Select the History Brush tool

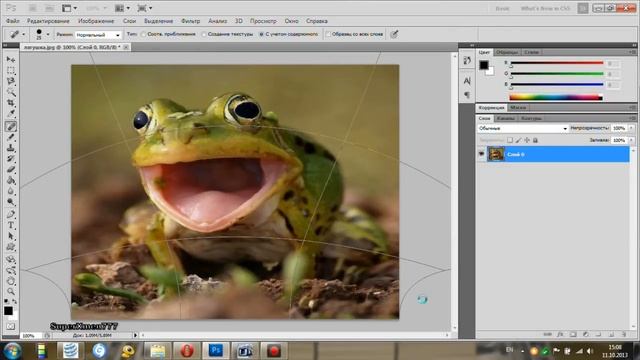11,159
